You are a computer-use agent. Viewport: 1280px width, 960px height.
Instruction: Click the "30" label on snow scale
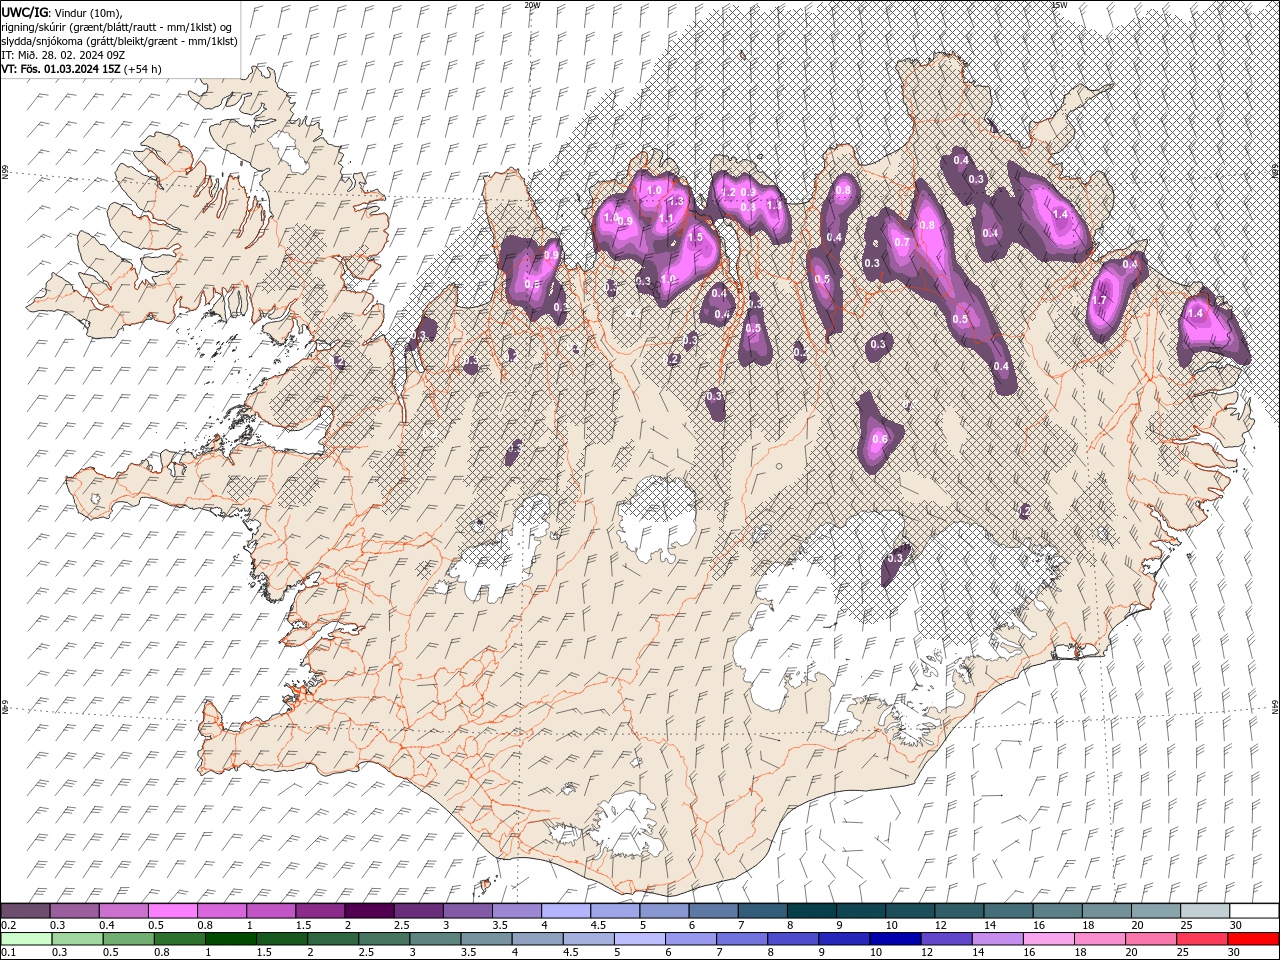click(1236, 925)
